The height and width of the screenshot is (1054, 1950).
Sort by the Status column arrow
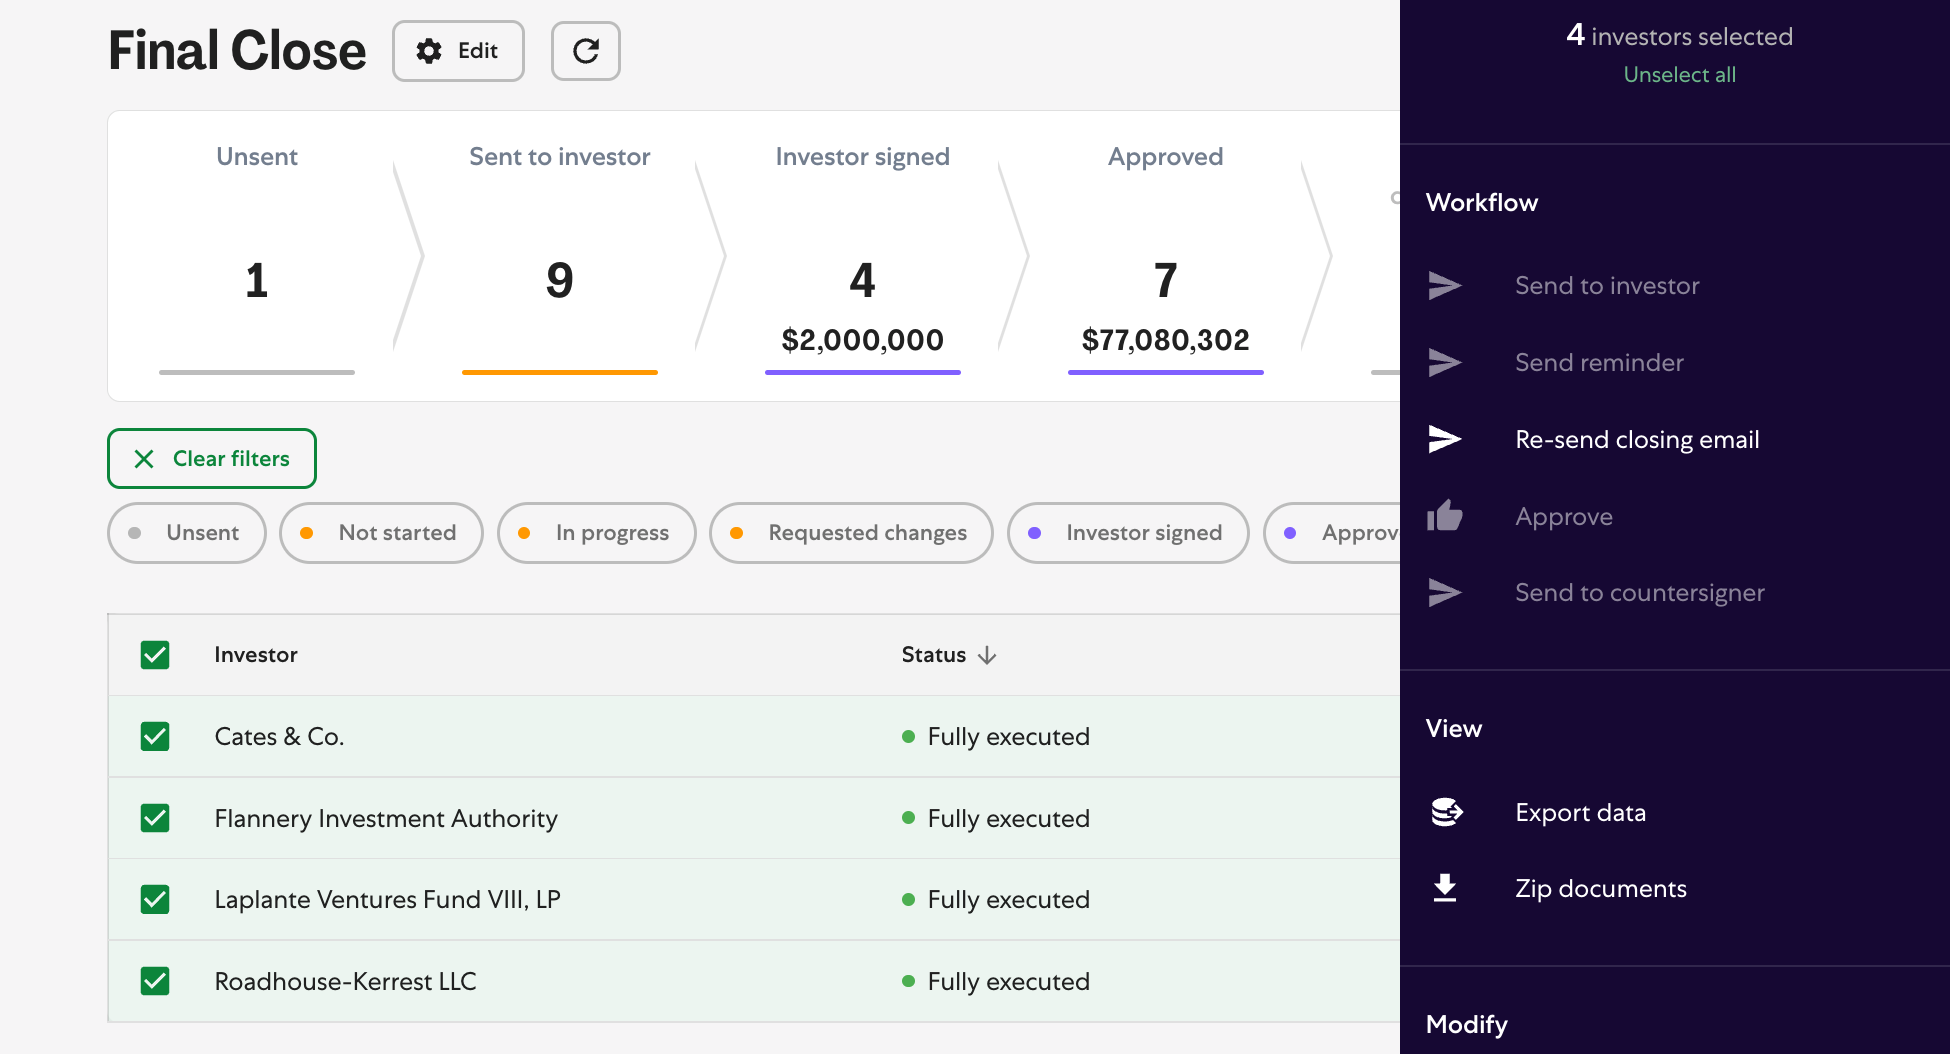tap(987, 655)
